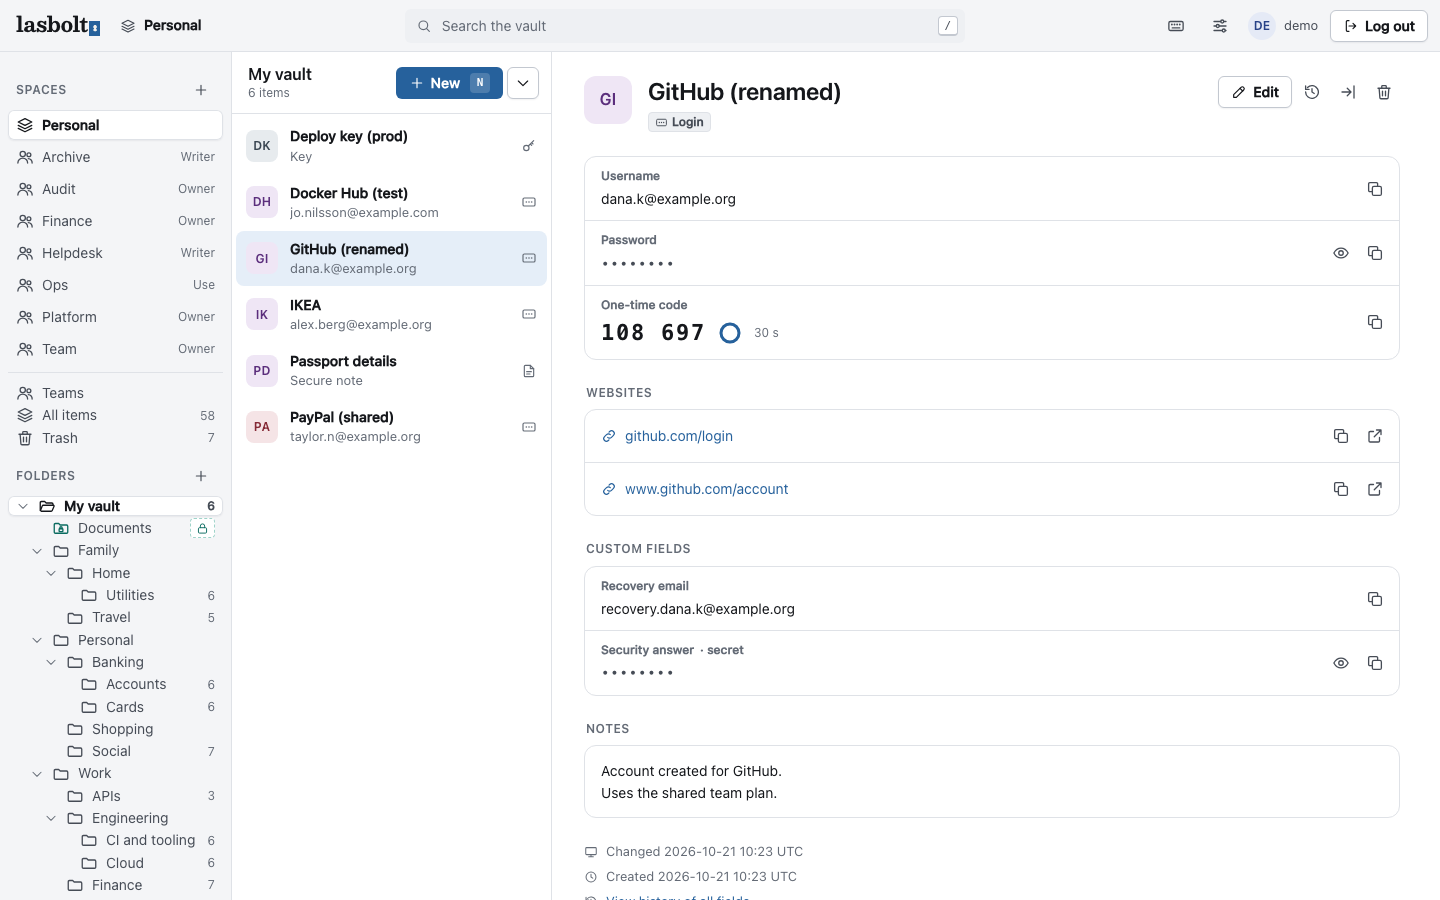
Task: Click the one-time code countdown ring
Action: [730, 333]
